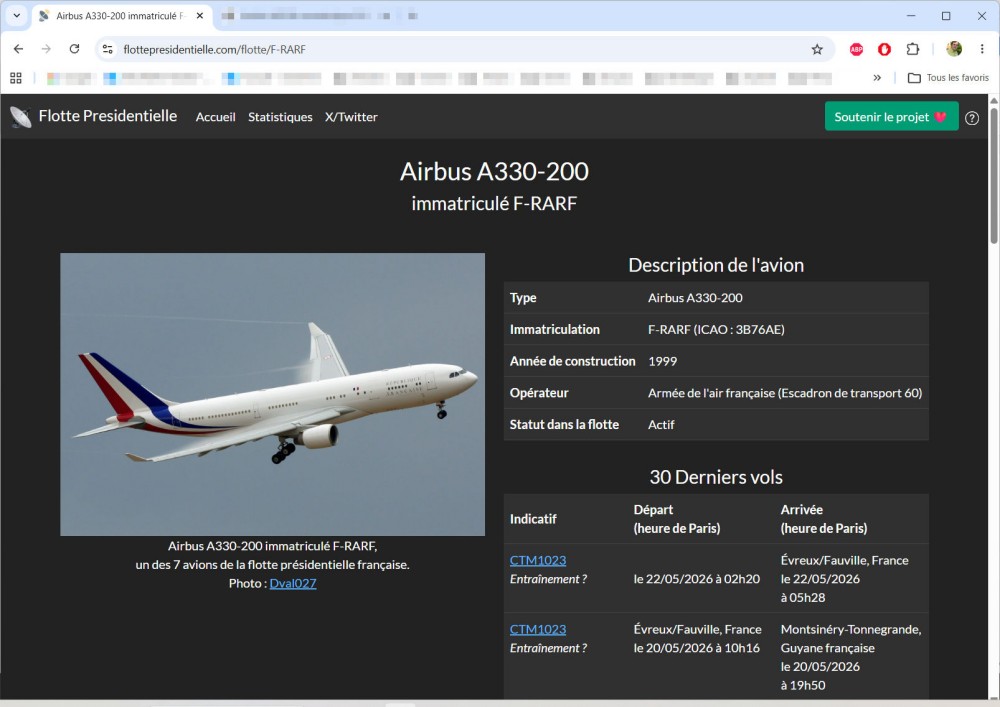Click the 'Indicatif' column header

[x=533, y=519]
